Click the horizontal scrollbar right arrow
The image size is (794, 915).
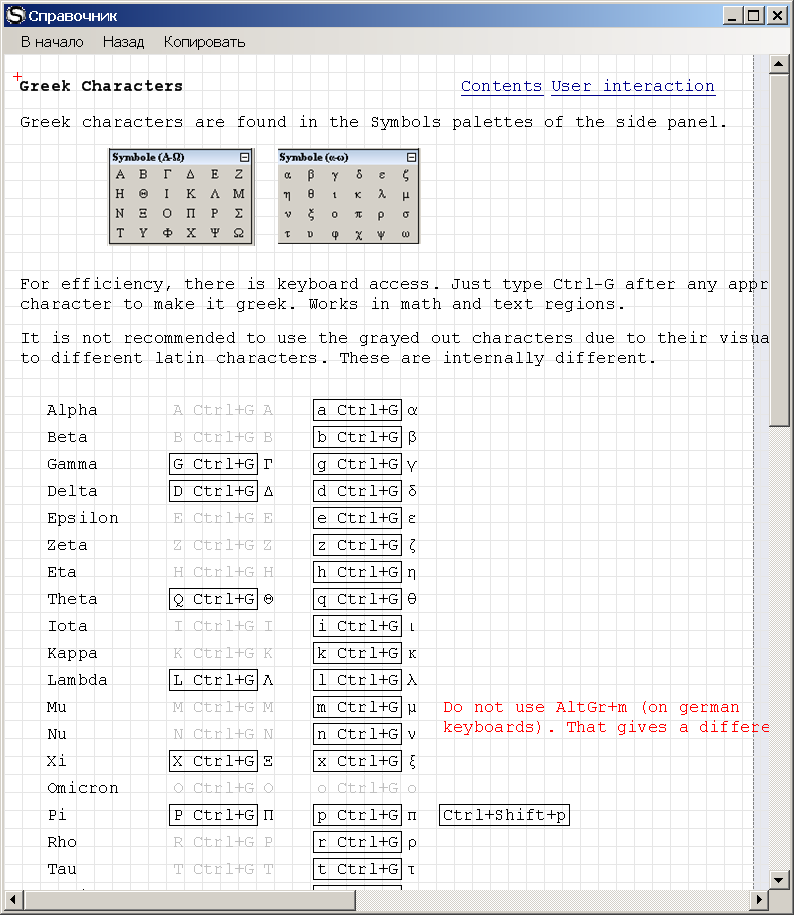759,900
